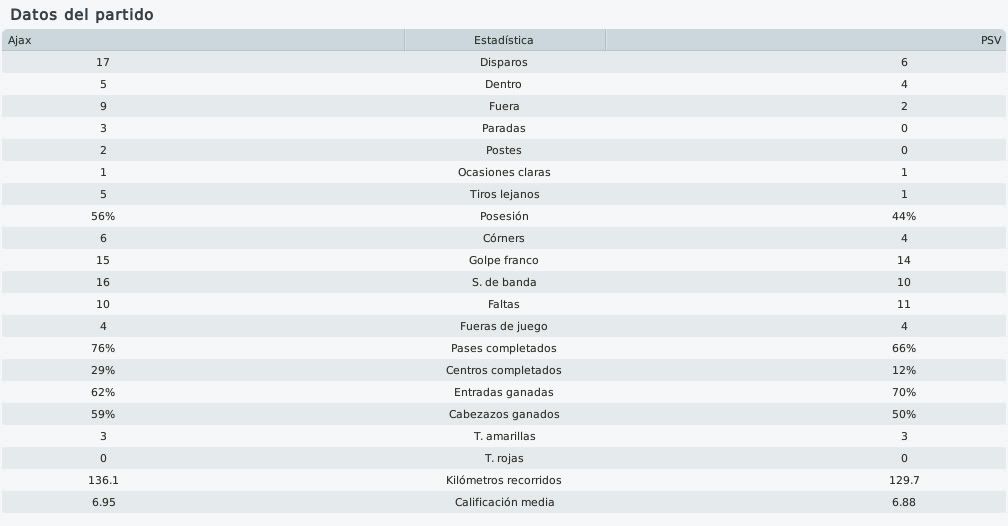Click the Fueras de juego label
The width and height of the screenshot is (1008, 526).
[504, 326]
